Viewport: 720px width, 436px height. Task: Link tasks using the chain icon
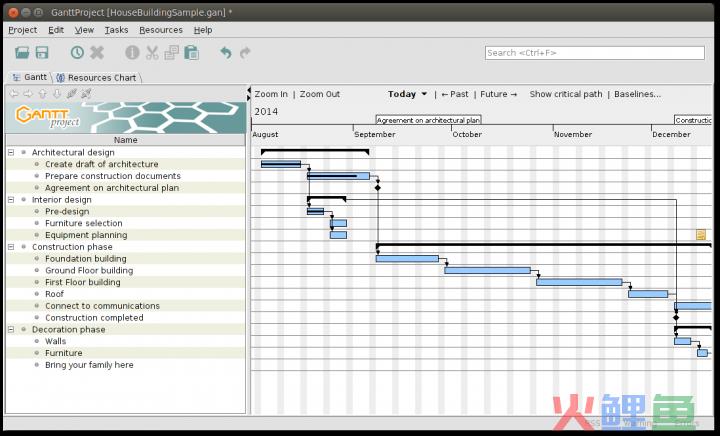click(72, 94)
